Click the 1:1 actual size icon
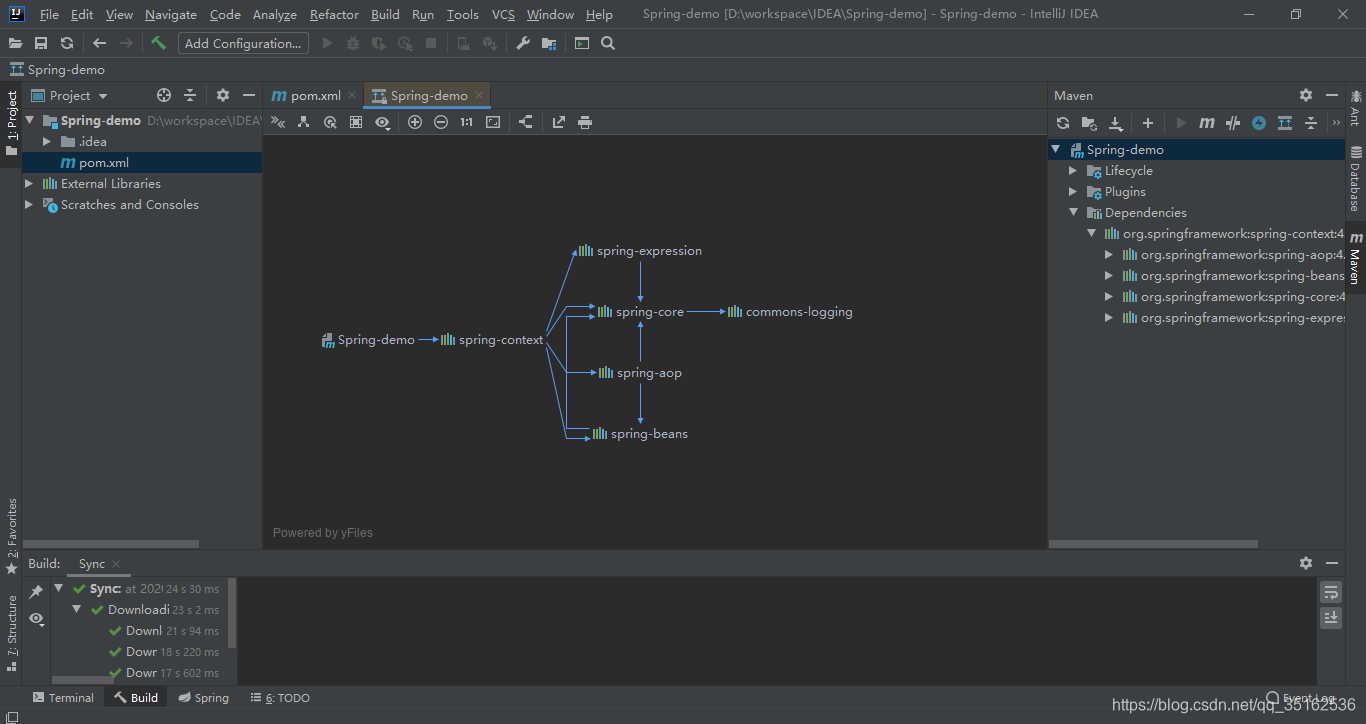This screenshot has height=724, width=1366. tap(467, 122)
